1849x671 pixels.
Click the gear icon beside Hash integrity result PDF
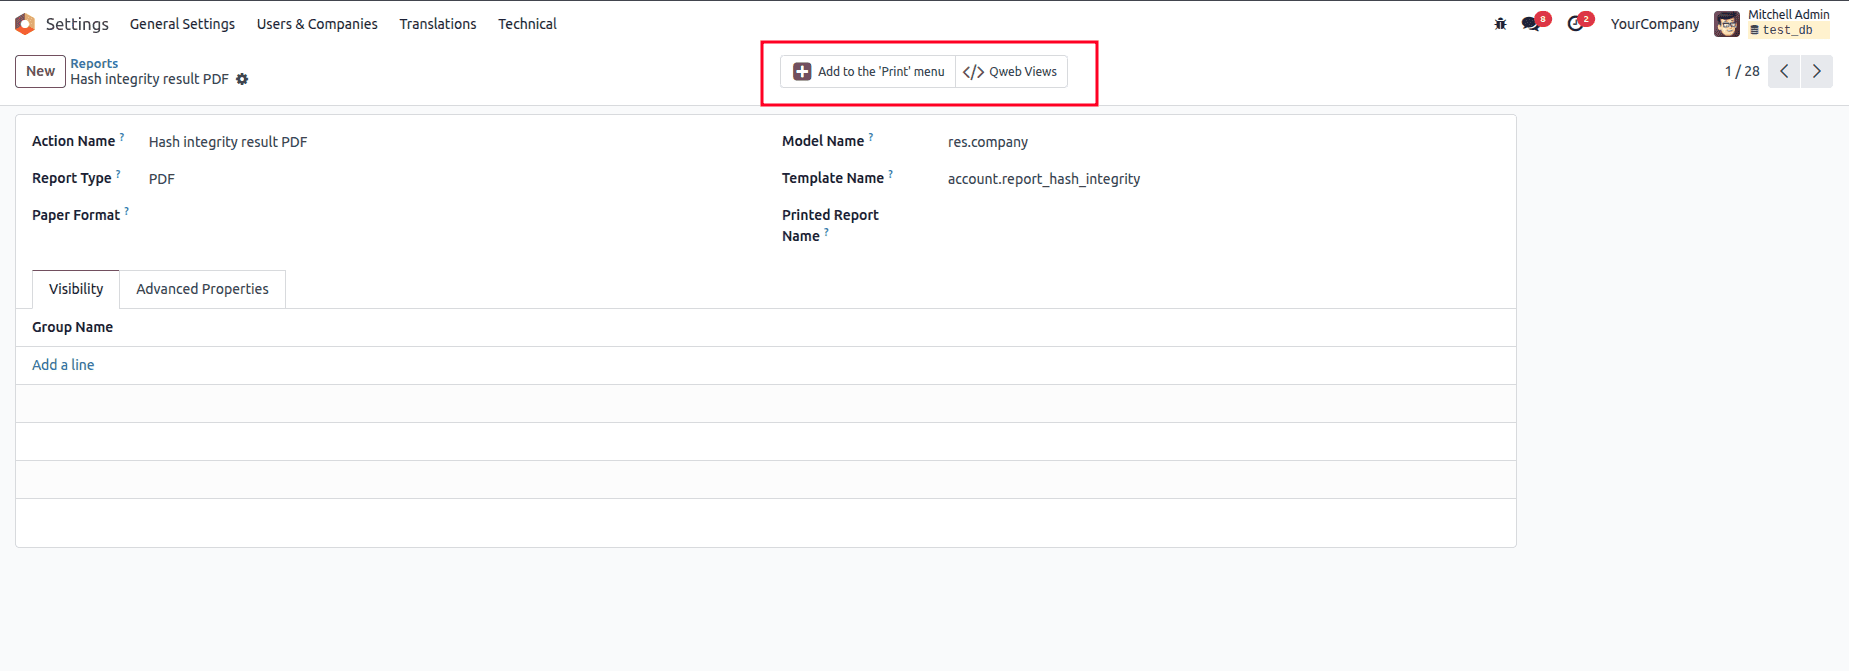pyautogui.click(x=242, y=79)
